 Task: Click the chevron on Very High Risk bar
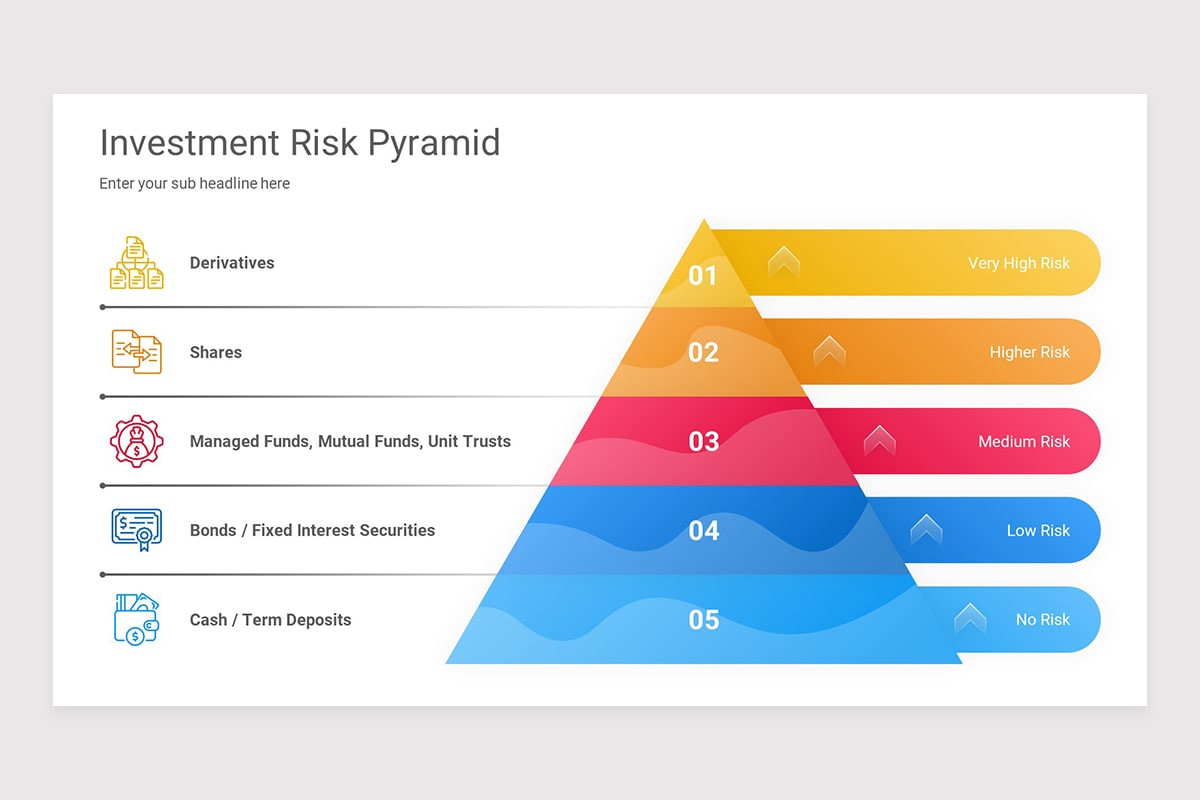784,262
